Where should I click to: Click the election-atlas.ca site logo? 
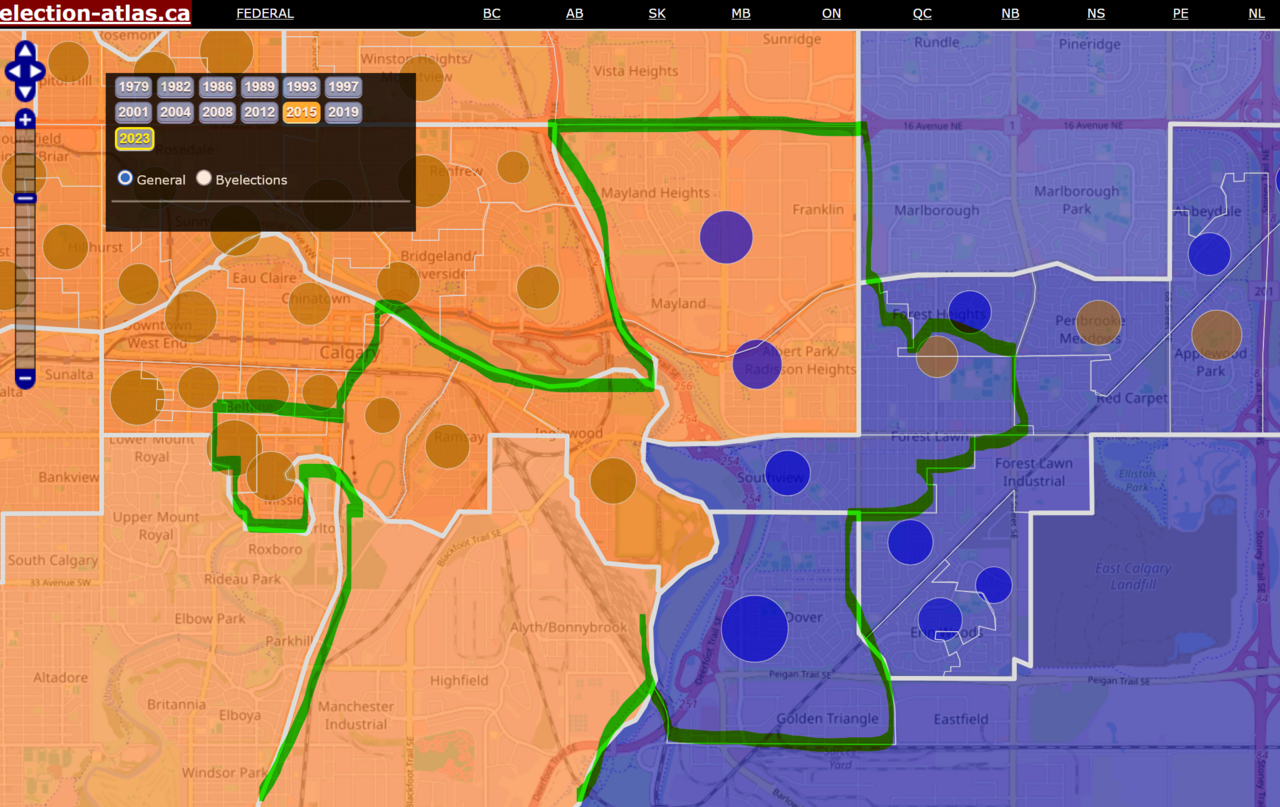[95, 14]
